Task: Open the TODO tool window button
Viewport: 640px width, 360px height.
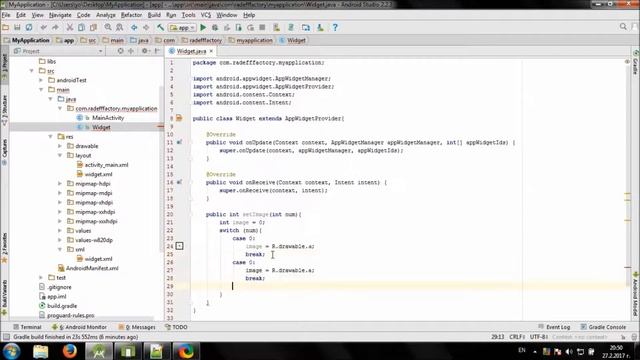Action: click(x=176, y=327)
